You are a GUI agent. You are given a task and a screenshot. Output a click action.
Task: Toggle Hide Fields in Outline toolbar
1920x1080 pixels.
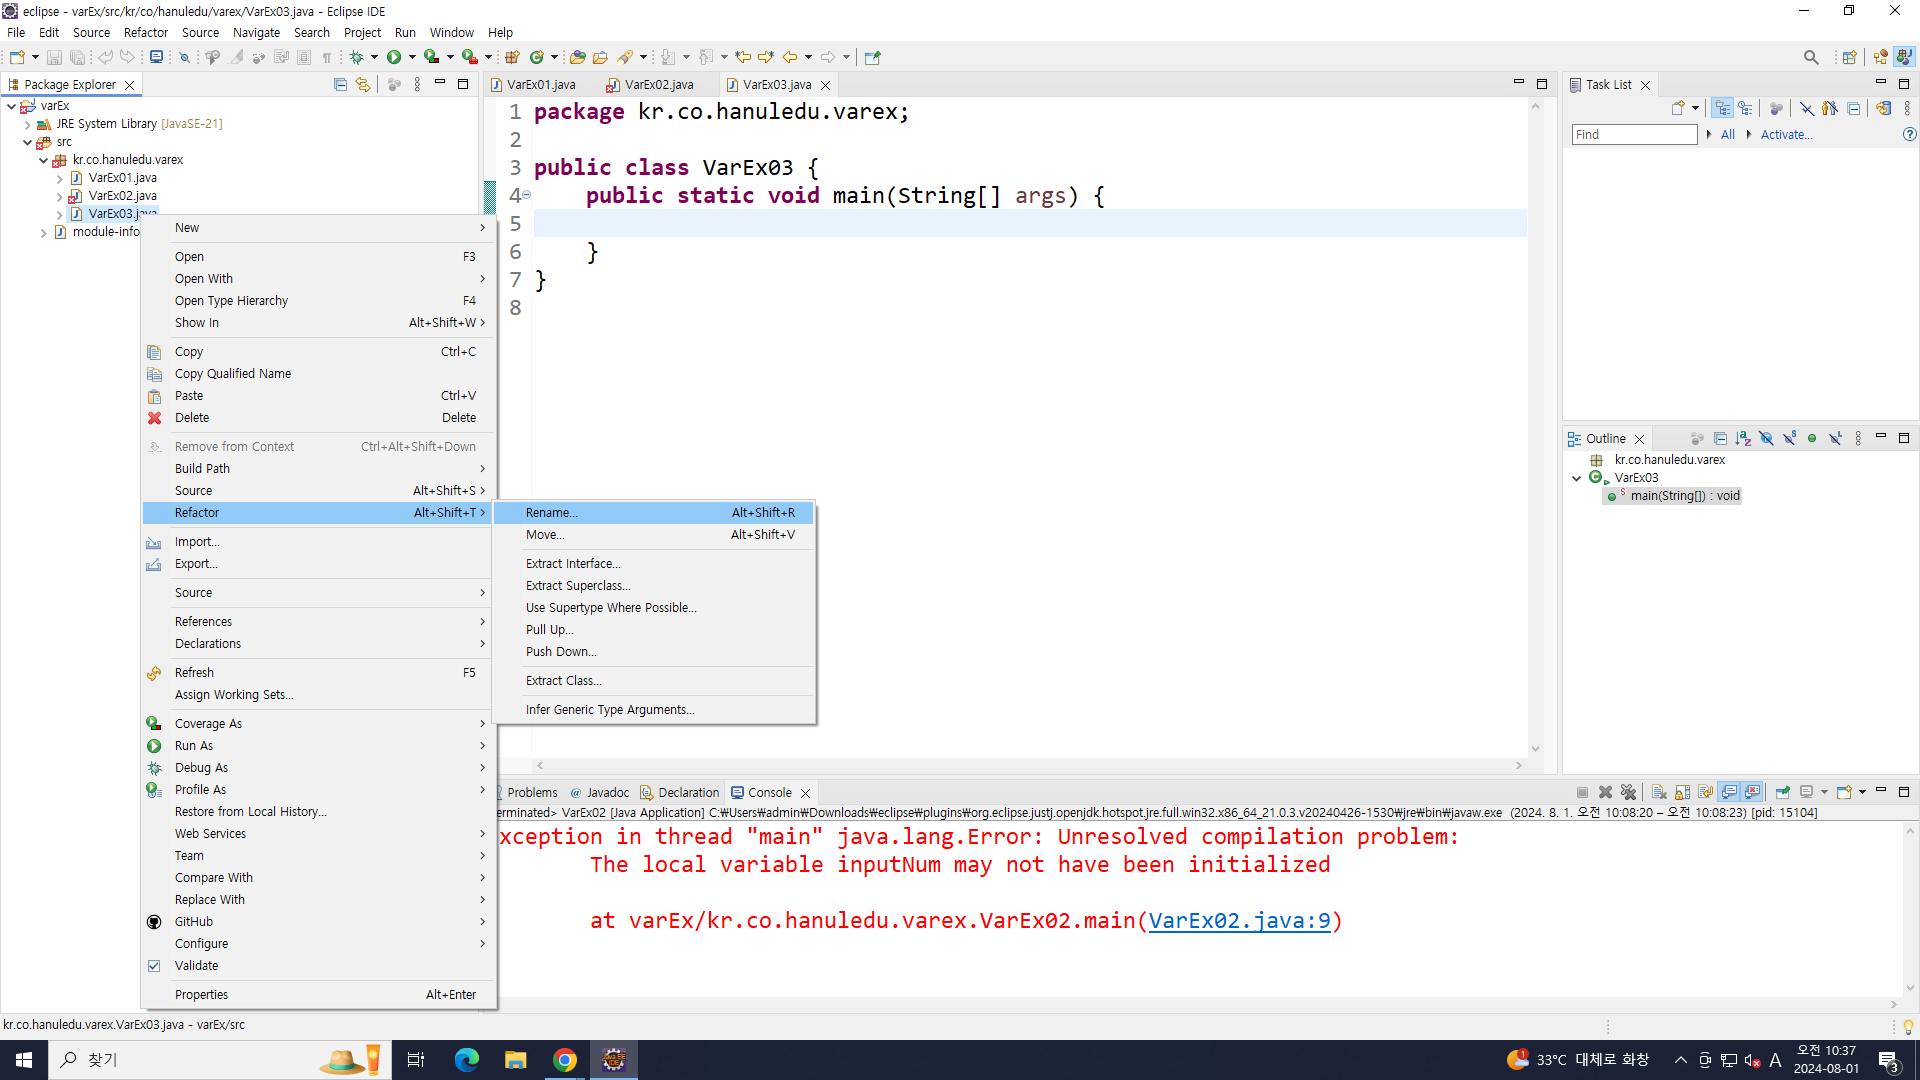[x=1766, y=439]
